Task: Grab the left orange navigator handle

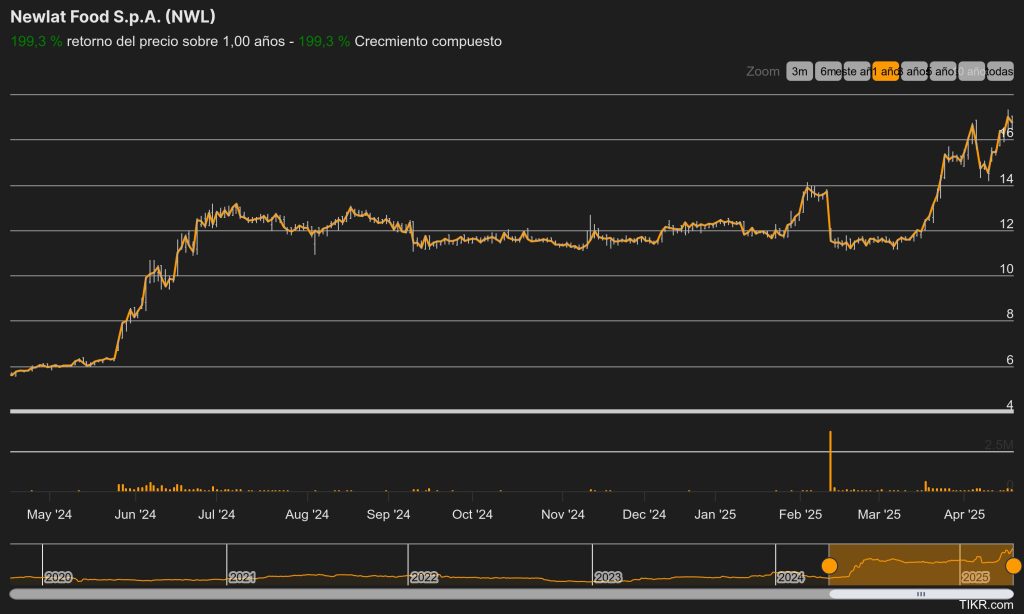Action: tap(829, 567)
